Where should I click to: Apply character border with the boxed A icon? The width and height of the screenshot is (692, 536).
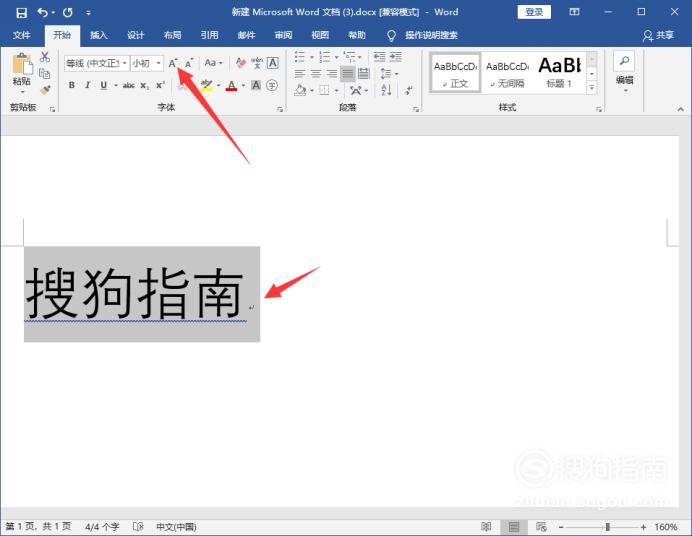click(x=273, y=64)
